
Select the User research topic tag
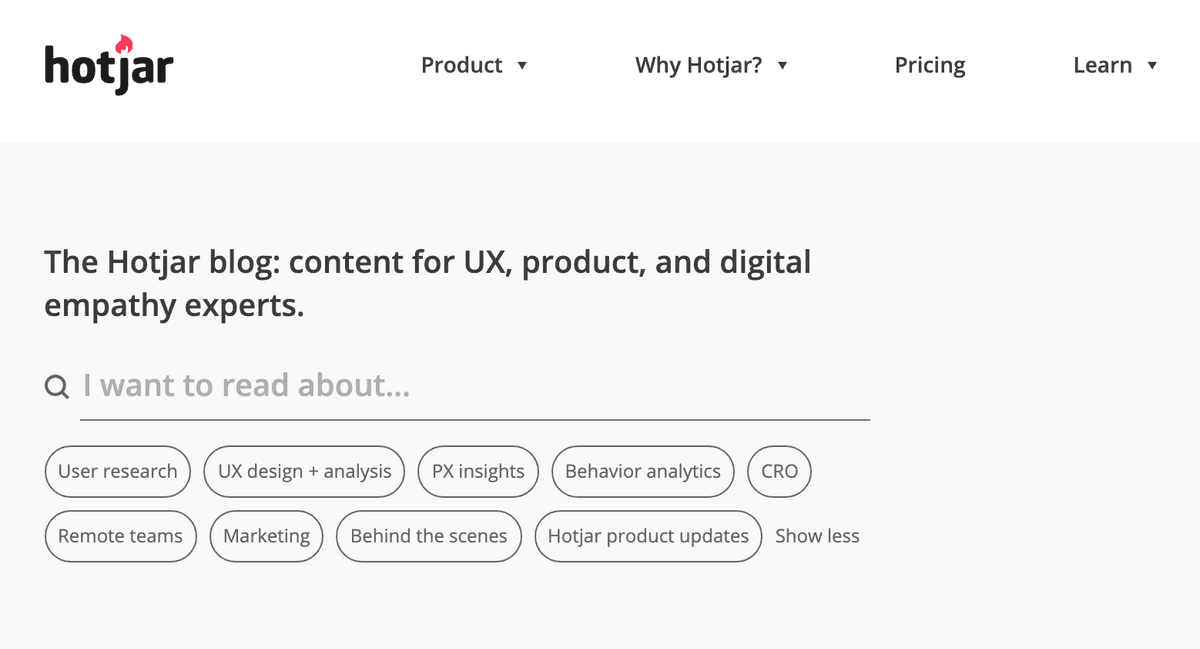[117, 471]
